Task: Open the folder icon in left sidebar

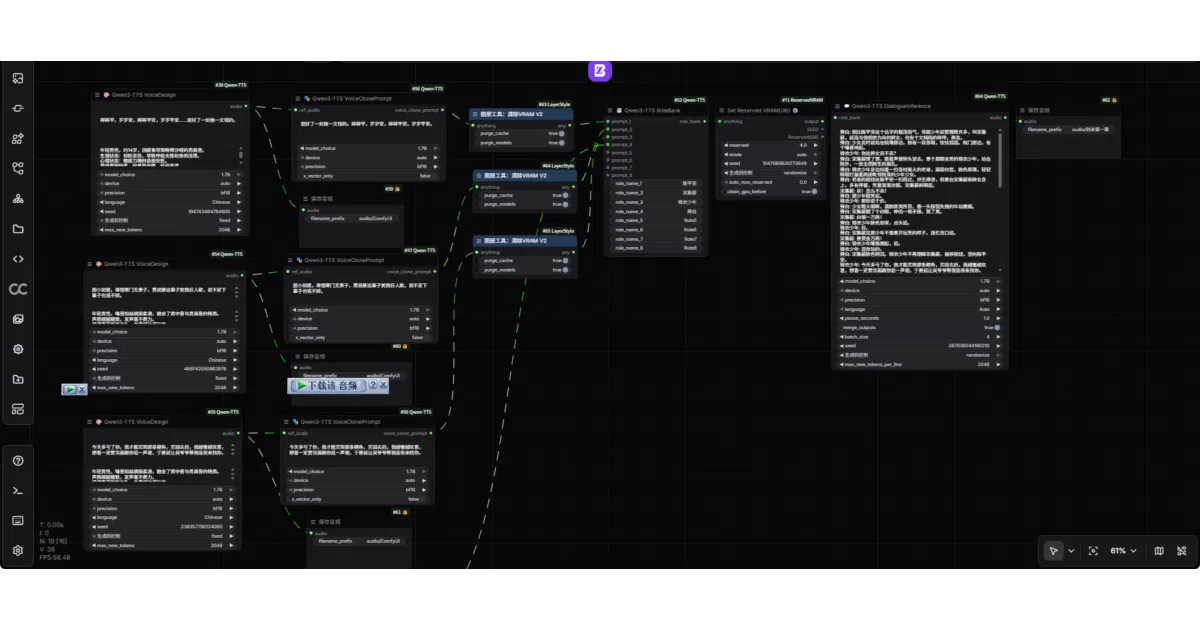Action: (x=17, y=229)
